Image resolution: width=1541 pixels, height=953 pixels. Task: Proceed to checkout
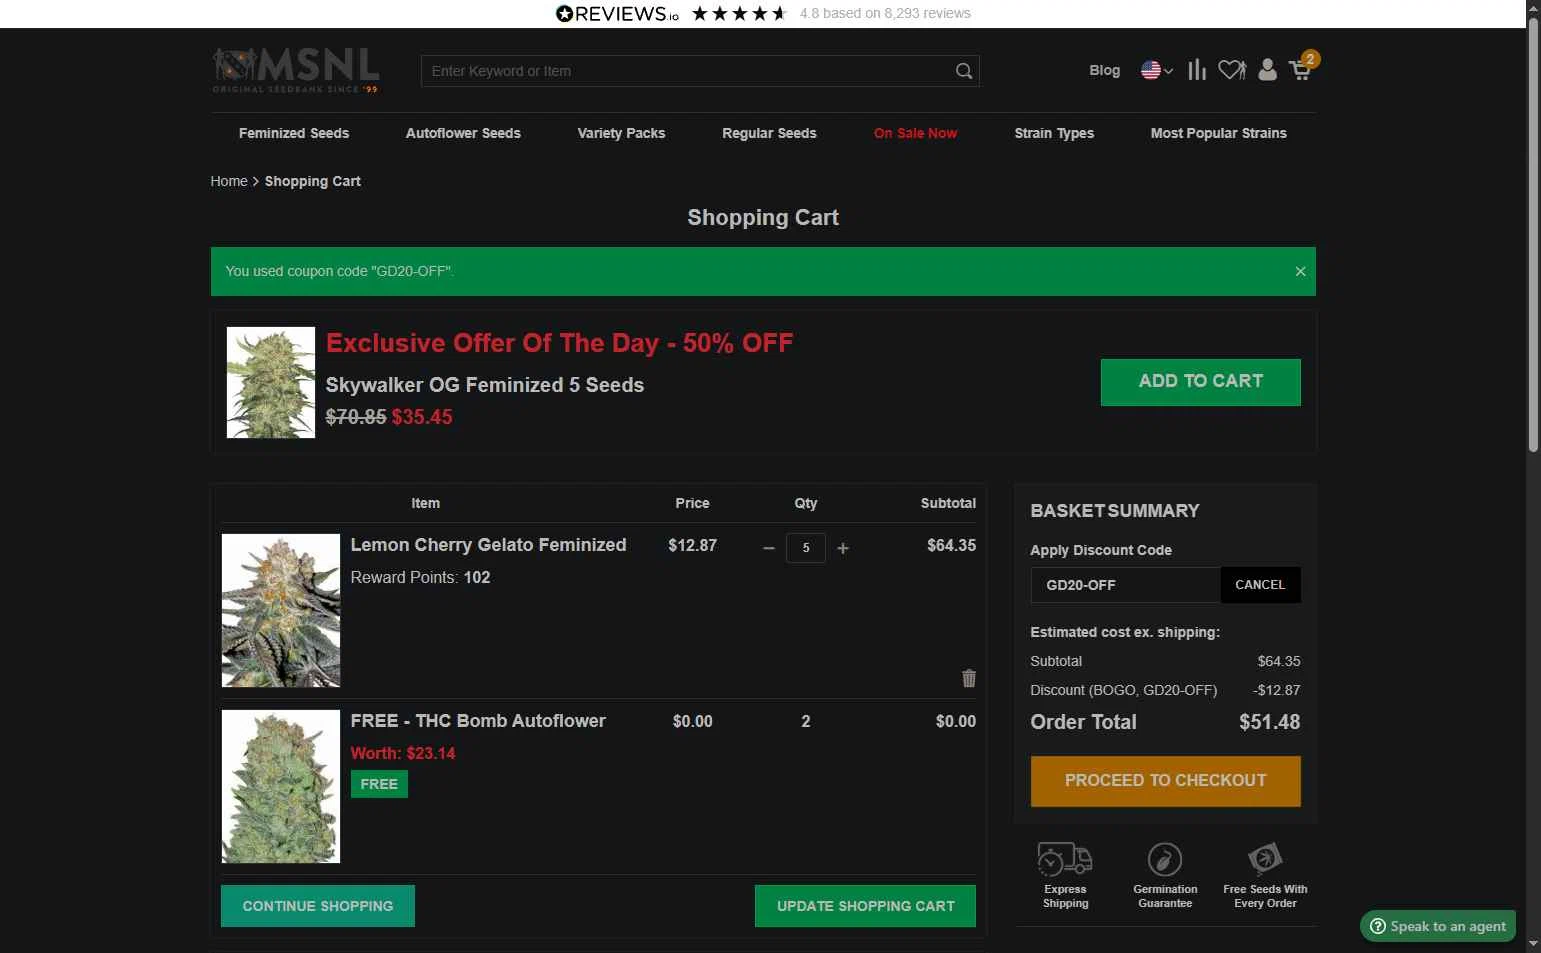1165,781
